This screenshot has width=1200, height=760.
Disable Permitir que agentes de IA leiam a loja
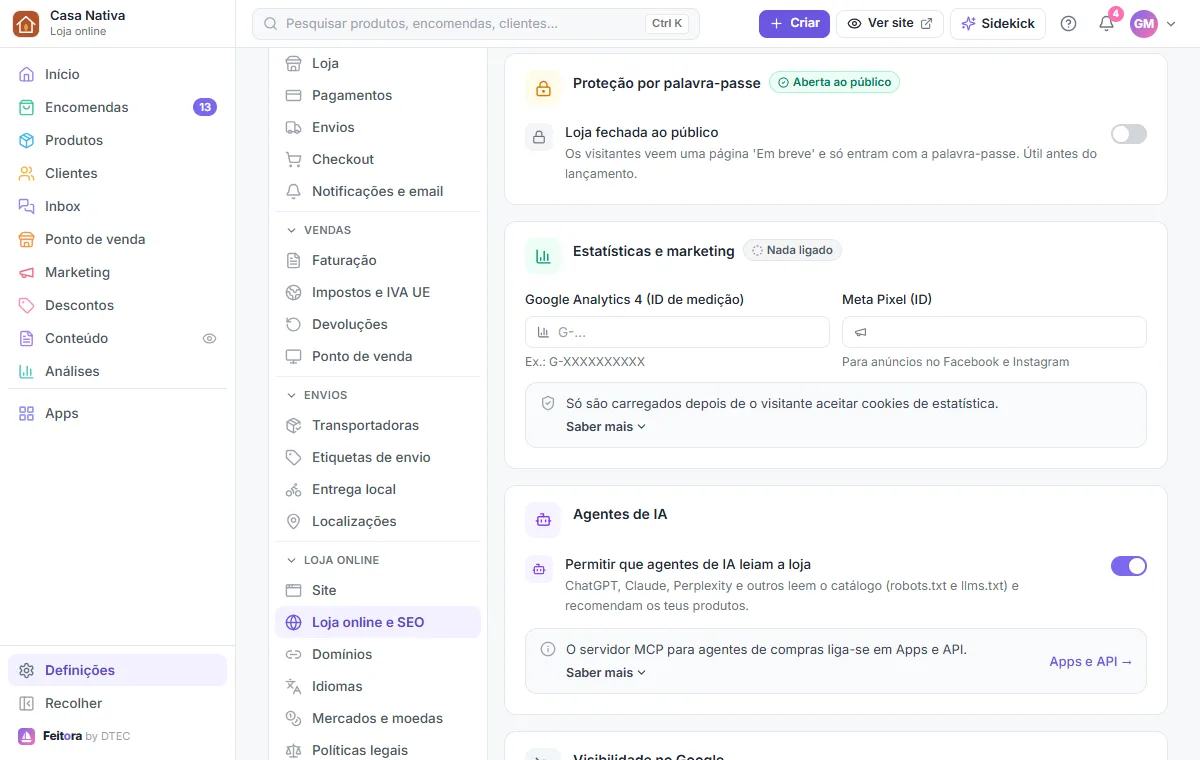pyautogui.click(x=1129, y=566)
